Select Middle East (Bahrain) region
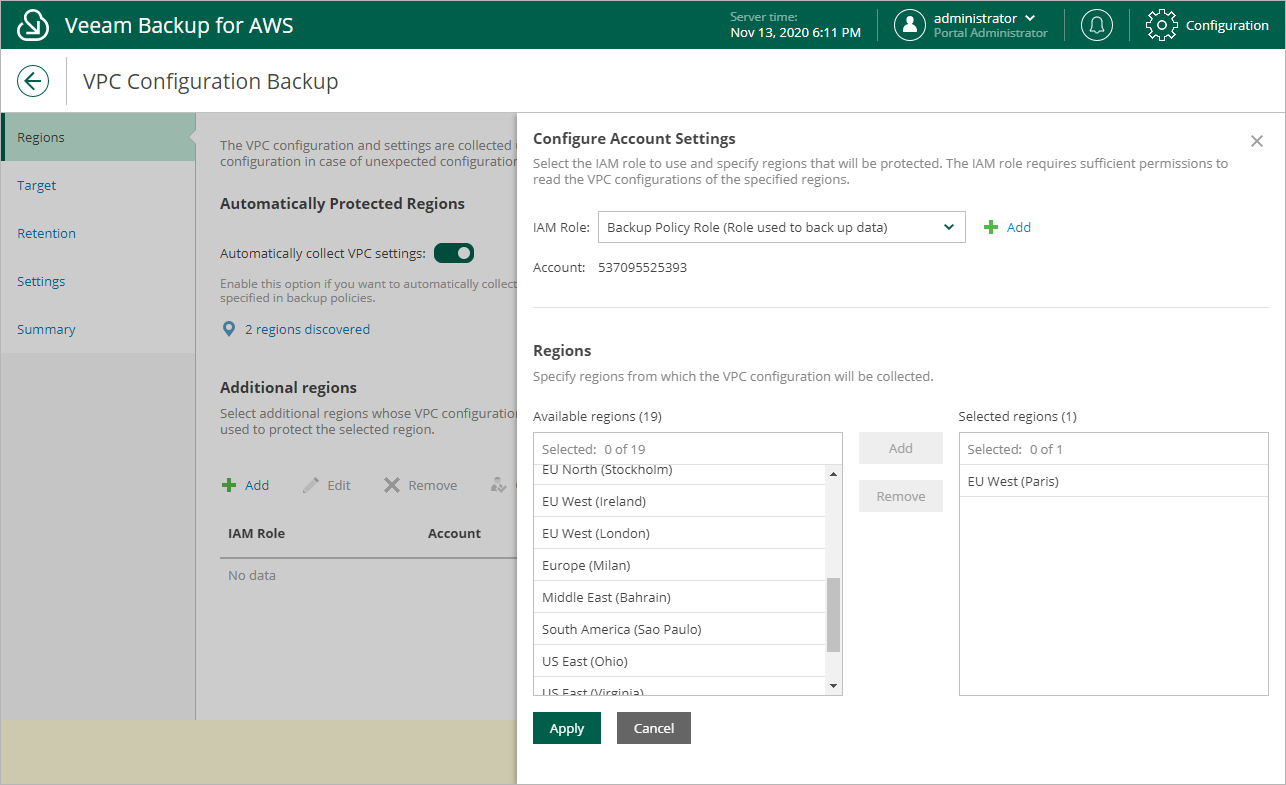The image size is (1286, 785). click(679, 597)
